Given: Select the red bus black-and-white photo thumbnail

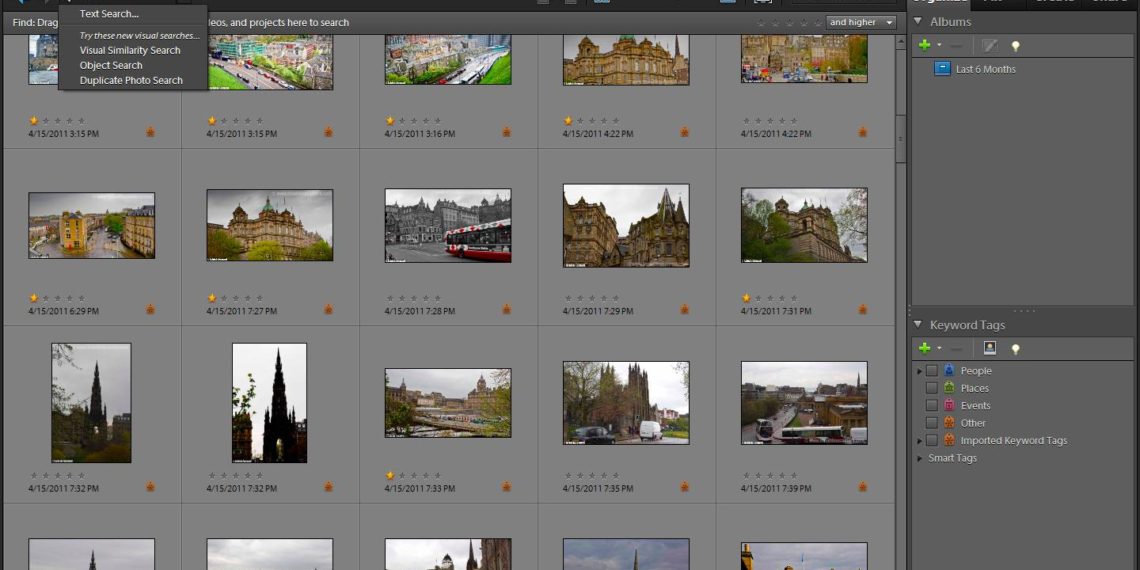Looking at the screenshot, I should (448, 225).
